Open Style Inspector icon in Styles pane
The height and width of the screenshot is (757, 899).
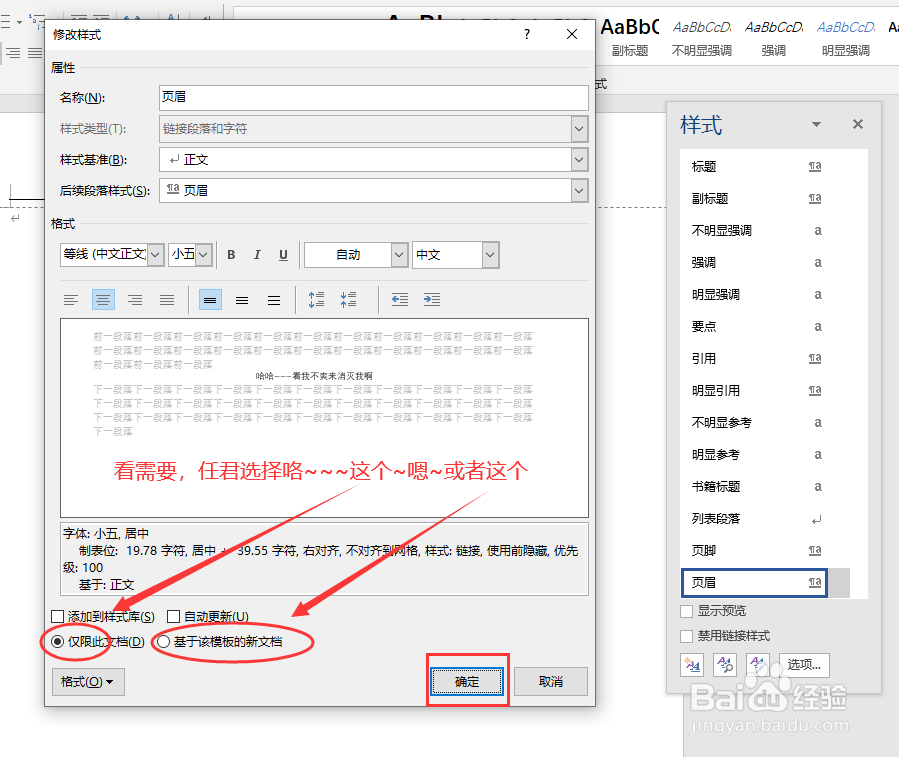click(x=725, y=665)
